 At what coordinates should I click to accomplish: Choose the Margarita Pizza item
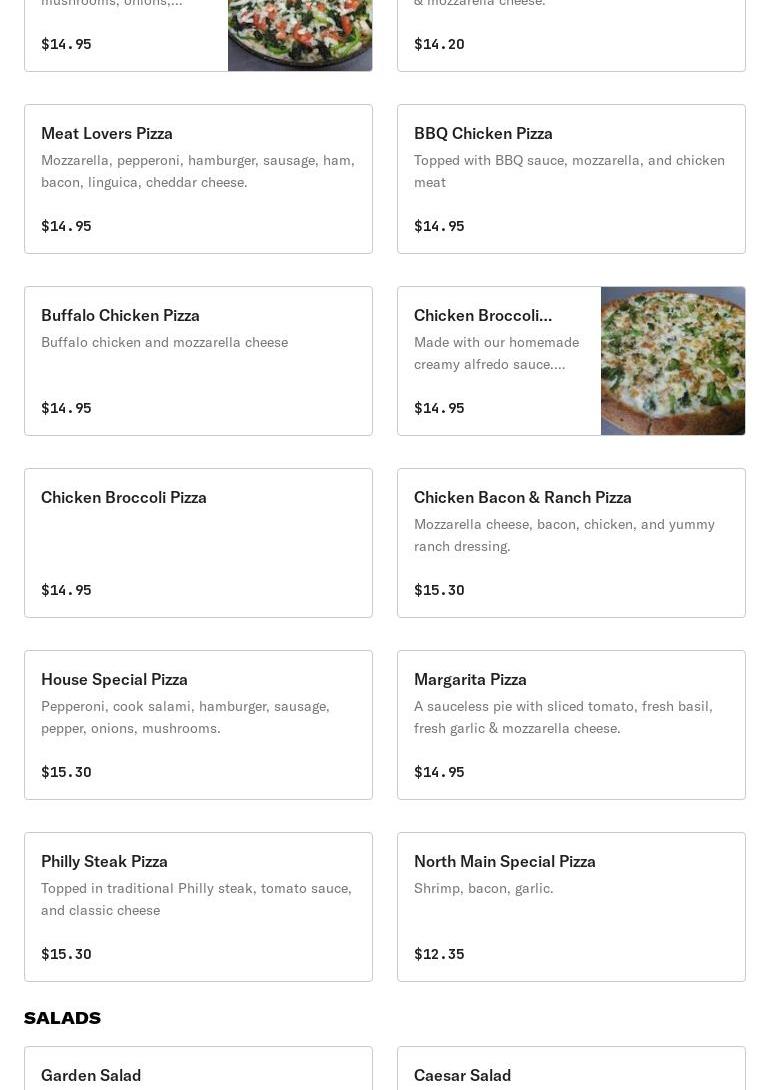click(571, 725)
